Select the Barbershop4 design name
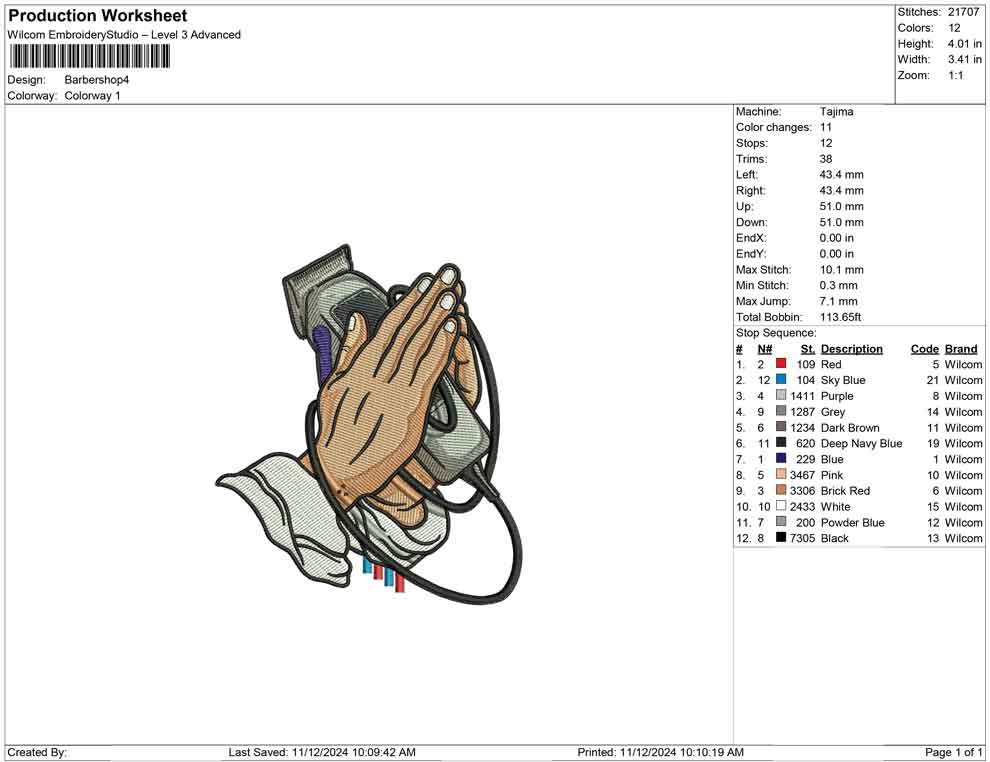The image size is (990, 762). 97,80
